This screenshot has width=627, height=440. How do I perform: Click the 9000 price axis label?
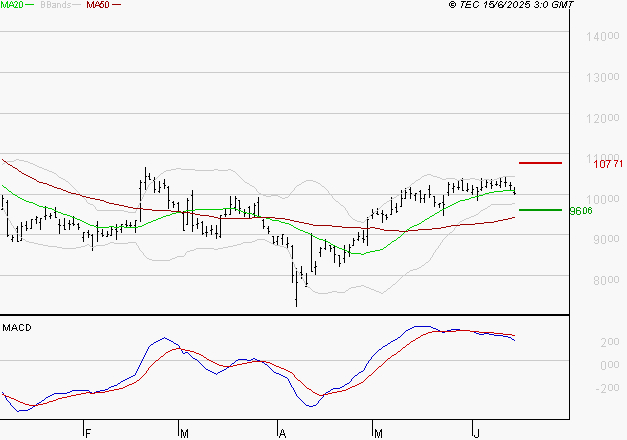coord(606,239)
